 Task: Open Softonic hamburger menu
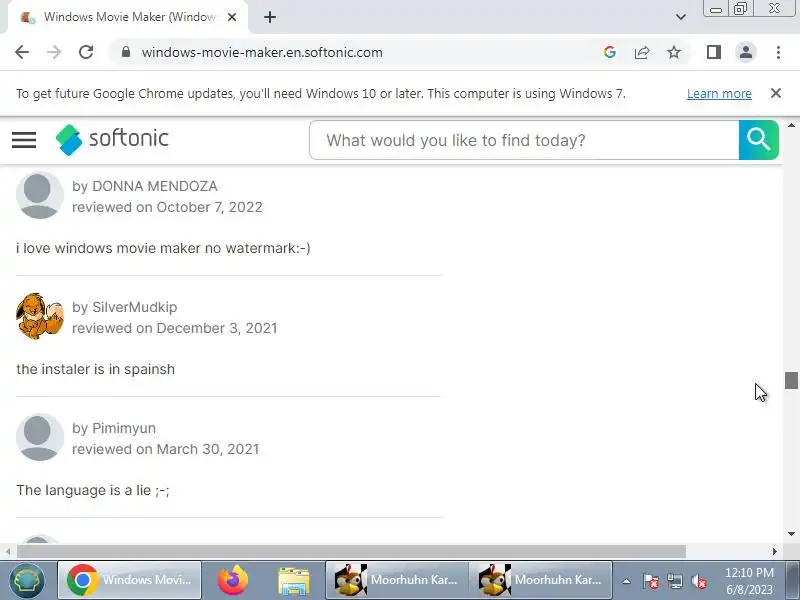[x=24, y=140]
